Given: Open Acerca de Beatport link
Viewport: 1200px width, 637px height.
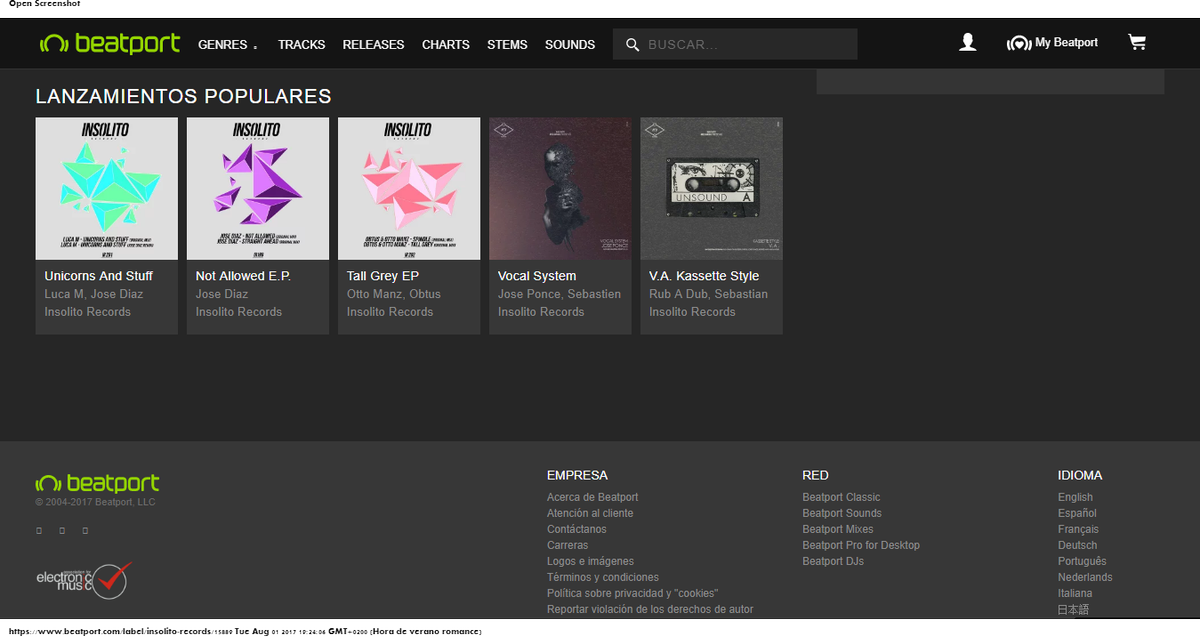Looking at the screenshot, I should coord(592,497).
